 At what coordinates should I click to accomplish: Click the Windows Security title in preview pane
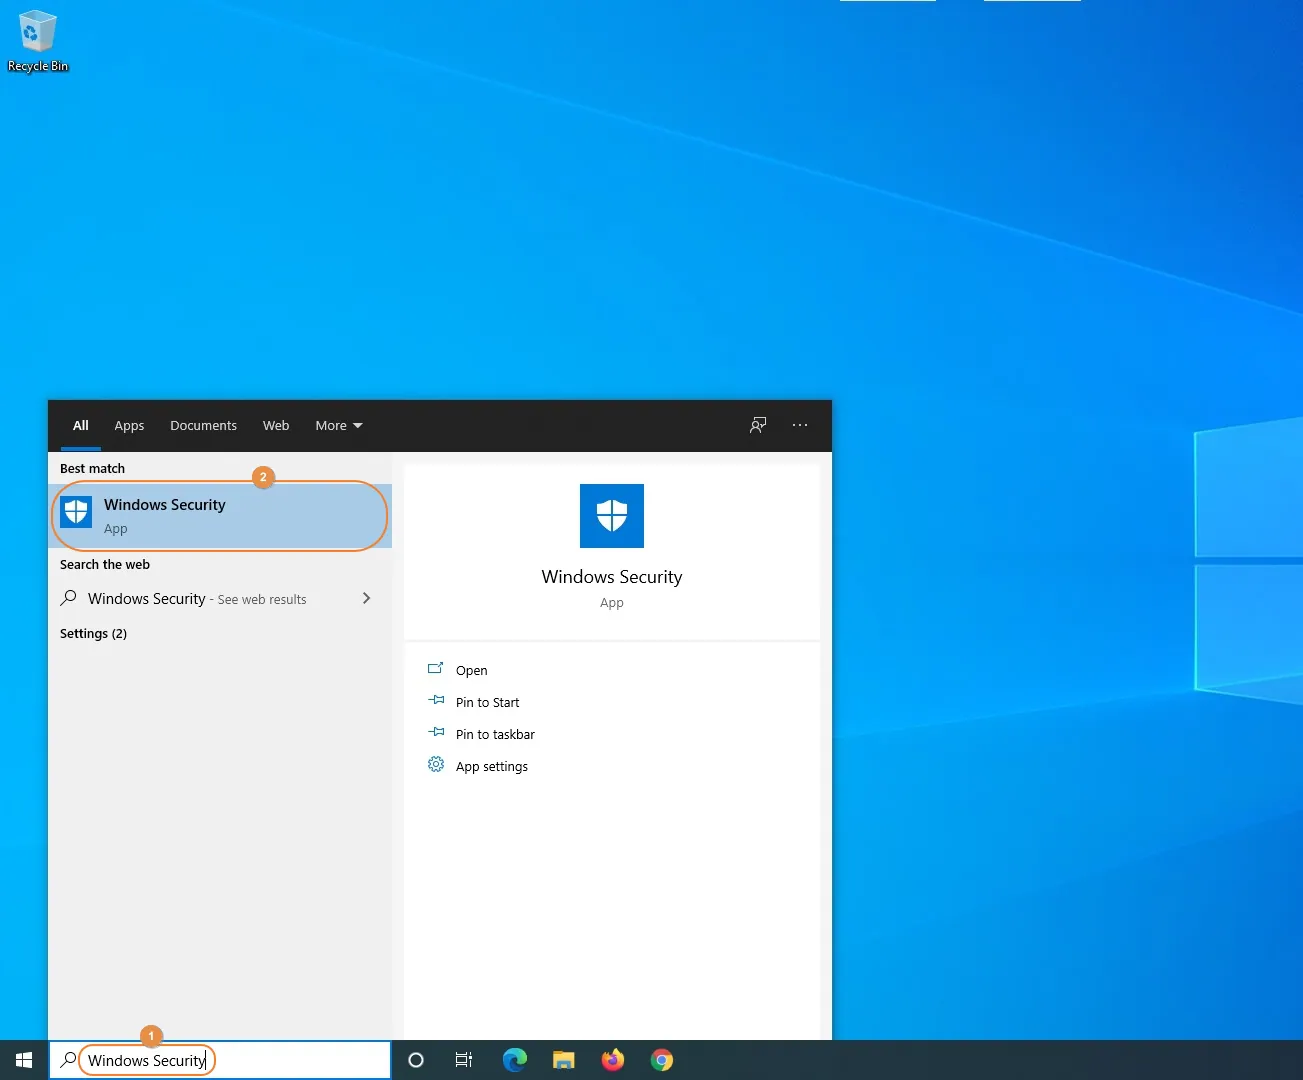[x=612, y=577]
